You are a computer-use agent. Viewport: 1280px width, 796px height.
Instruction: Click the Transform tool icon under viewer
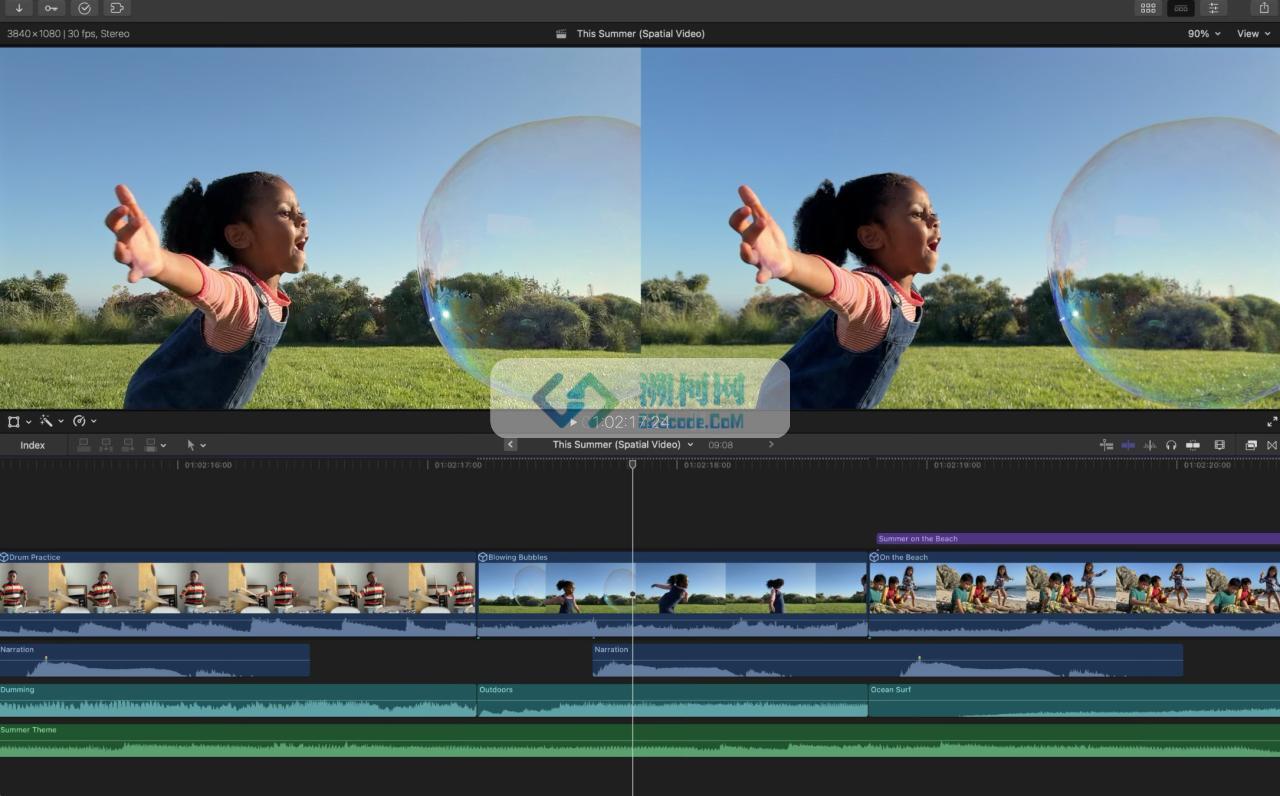pyautogui.click(x=14, y=422)
